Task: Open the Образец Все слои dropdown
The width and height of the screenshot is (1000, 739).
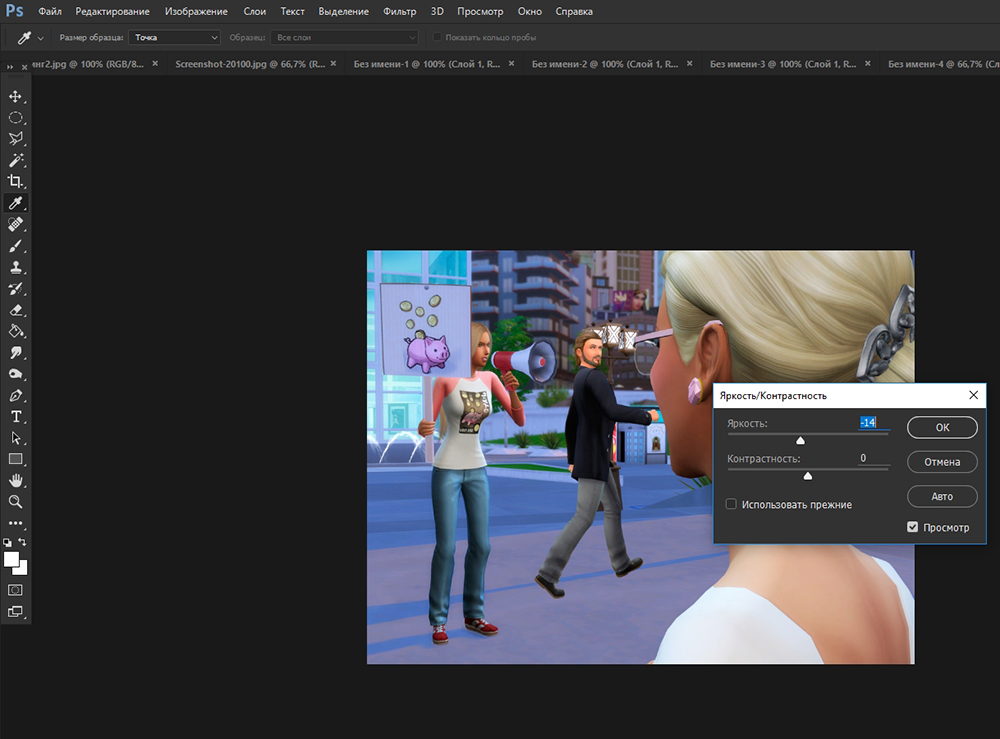Action: pyautogui.click(x=345, y=38)
